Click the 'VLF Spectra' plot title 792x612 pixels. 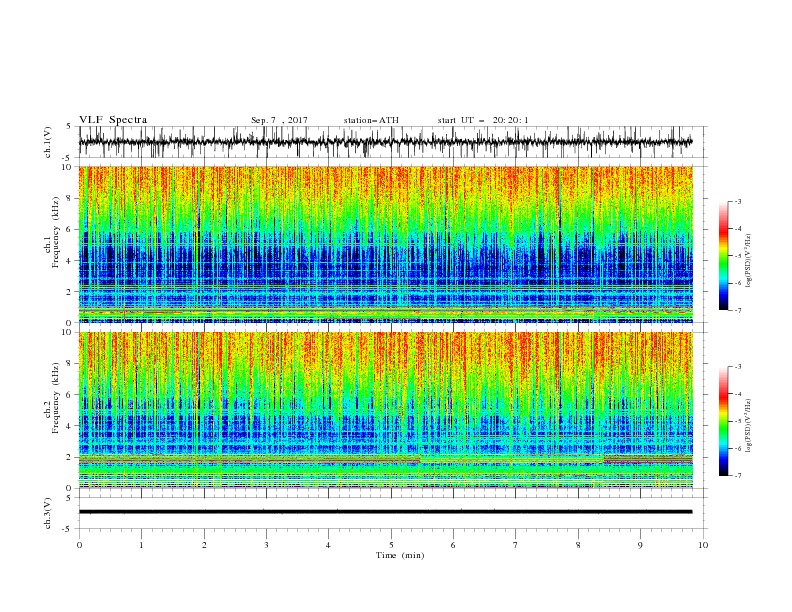(x=113, y=120)
